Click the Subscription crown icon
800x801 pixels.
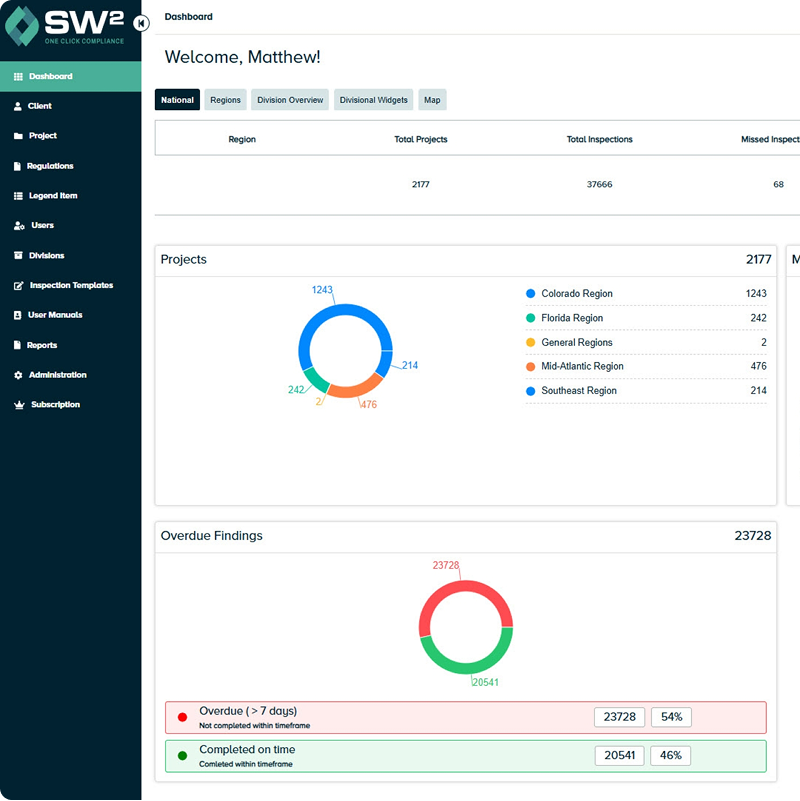click(x=18, y=405)
